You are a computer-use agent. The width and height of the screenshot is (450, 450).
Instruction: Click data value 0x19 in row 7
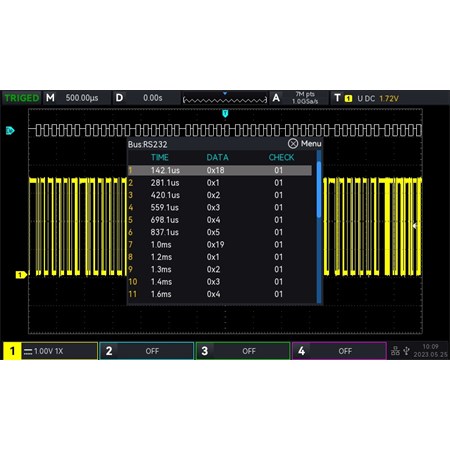click(215, 244)
